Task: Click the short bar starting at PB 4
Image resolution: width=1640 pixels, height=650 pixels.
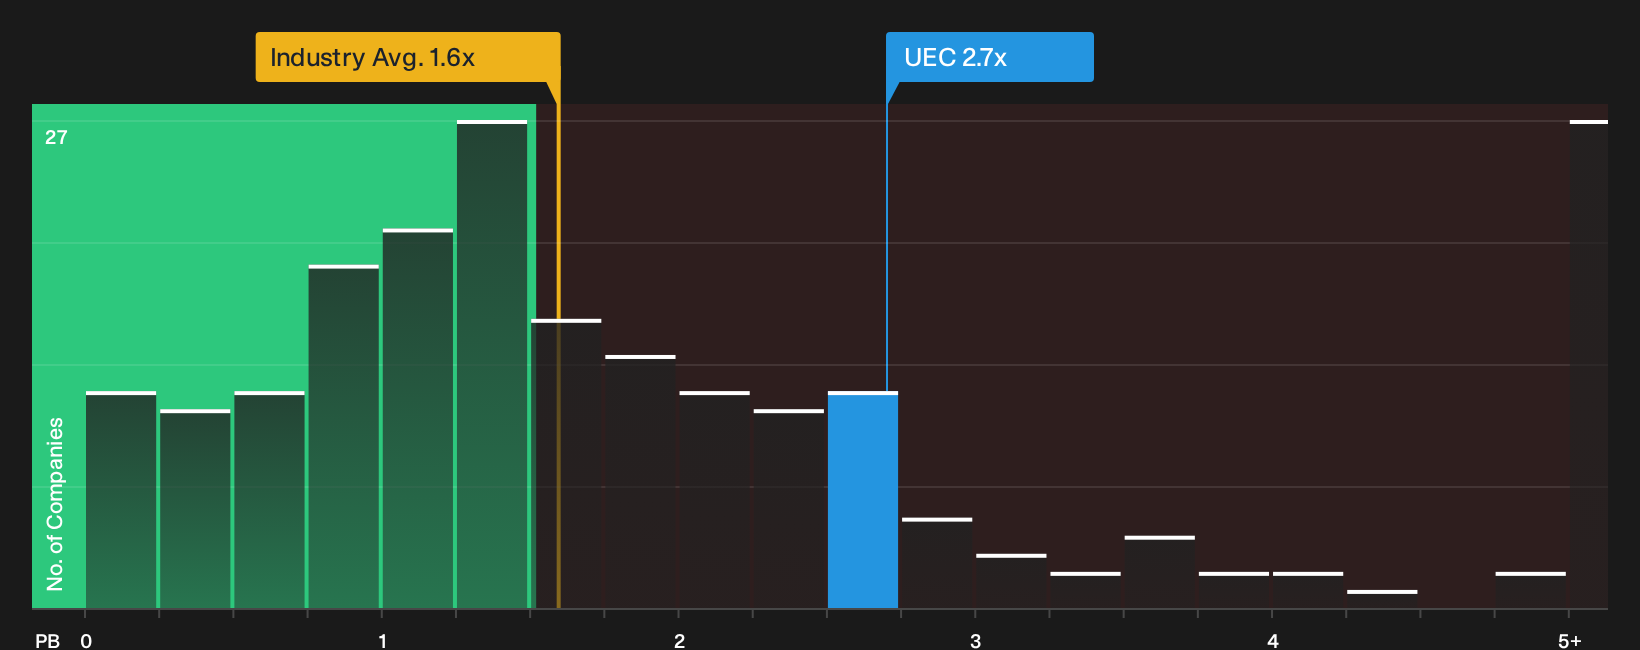Action: tap(1308, 590)
